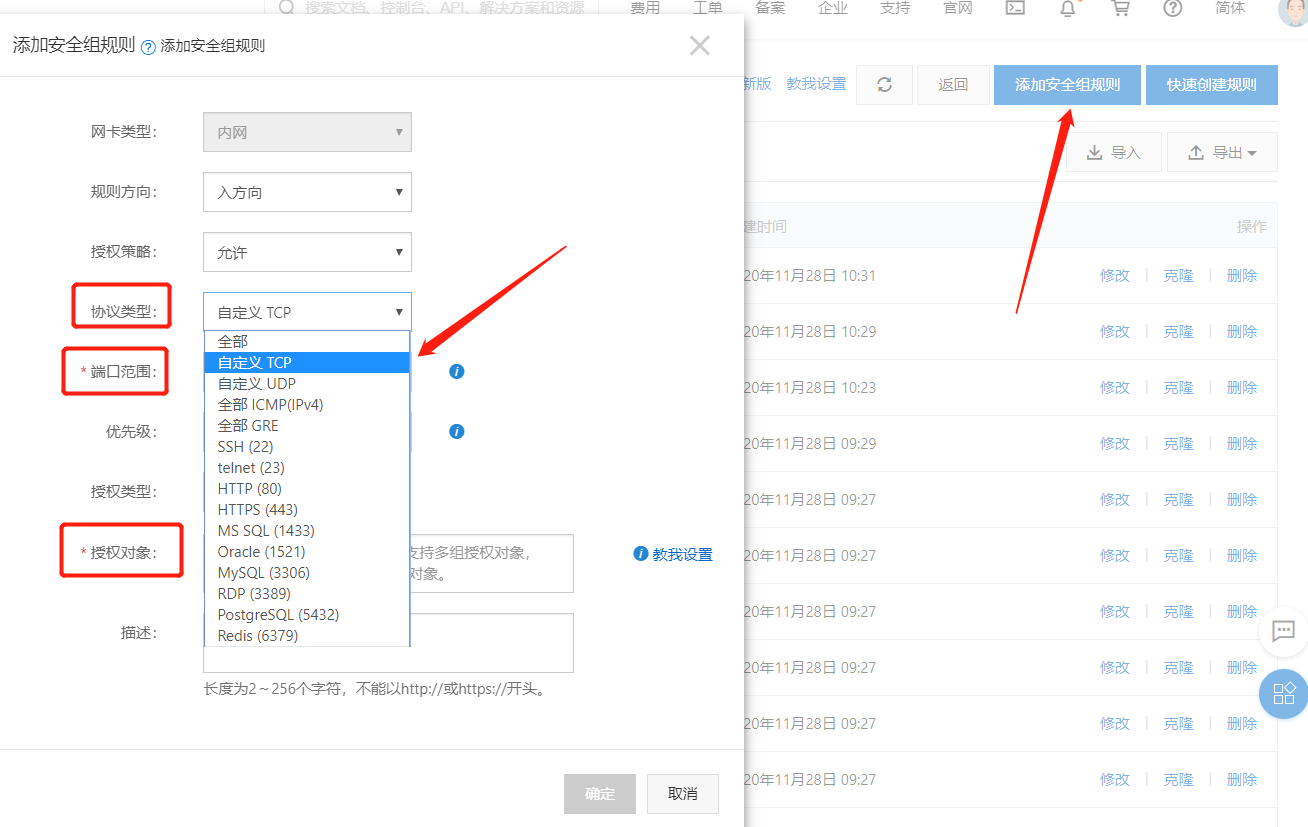
Task: Choose Oracle (1521) option
Action: 307,551
